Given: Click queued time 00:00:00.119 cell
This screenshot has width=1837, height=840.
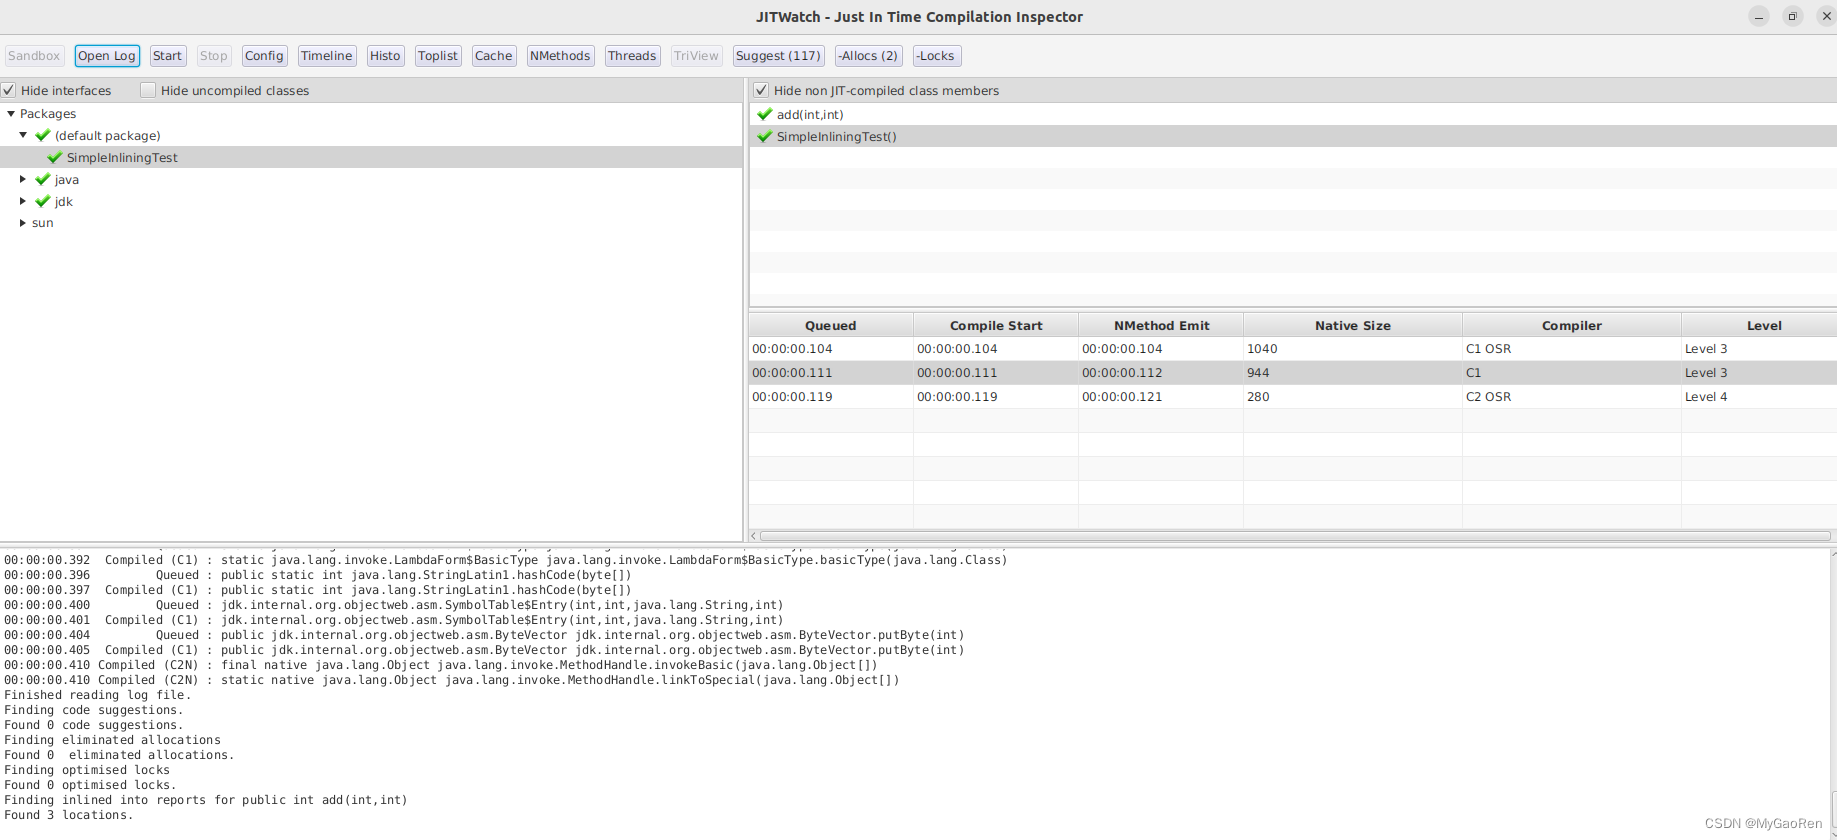Looking at the screenshot, I should pos(831,397).
